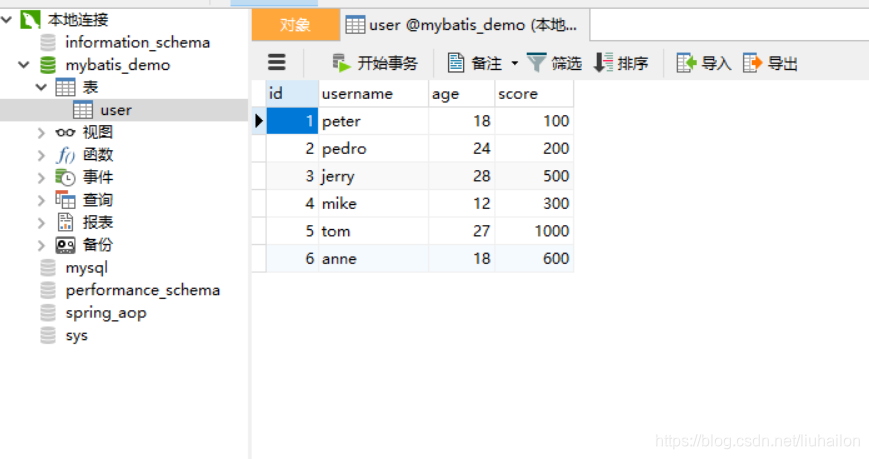Screen dimensions: 869x459
Task: Click the spring_aop database icon
Action: [48, 313]
